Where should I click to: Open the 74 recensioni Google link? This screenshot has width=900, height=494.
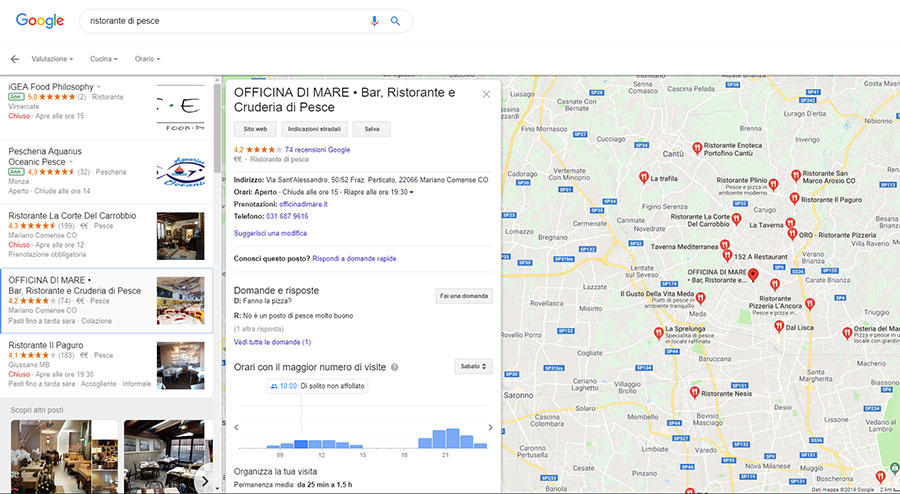click(x=317, y=150)
